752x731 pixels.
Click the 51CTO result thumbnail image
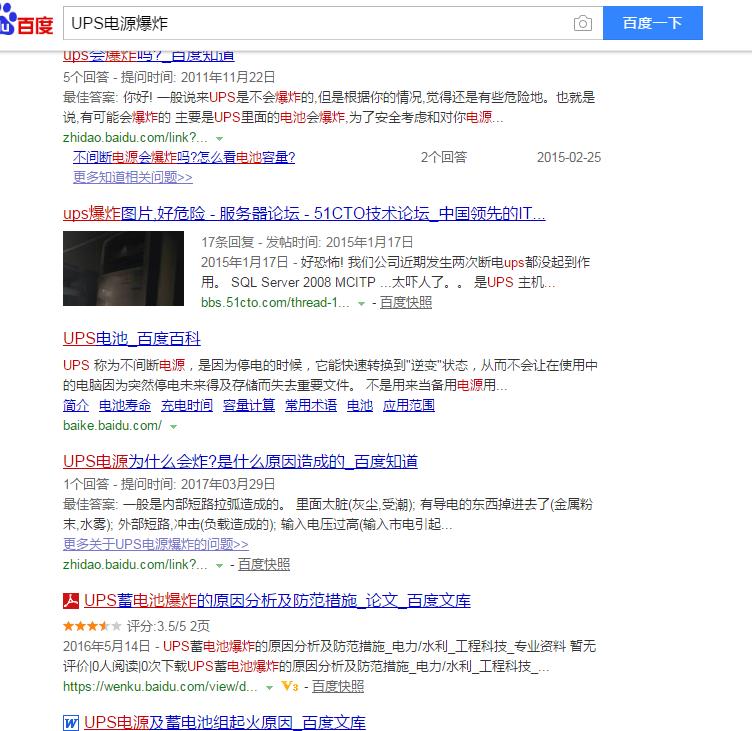pyautogui.click(x=123, y=268)
